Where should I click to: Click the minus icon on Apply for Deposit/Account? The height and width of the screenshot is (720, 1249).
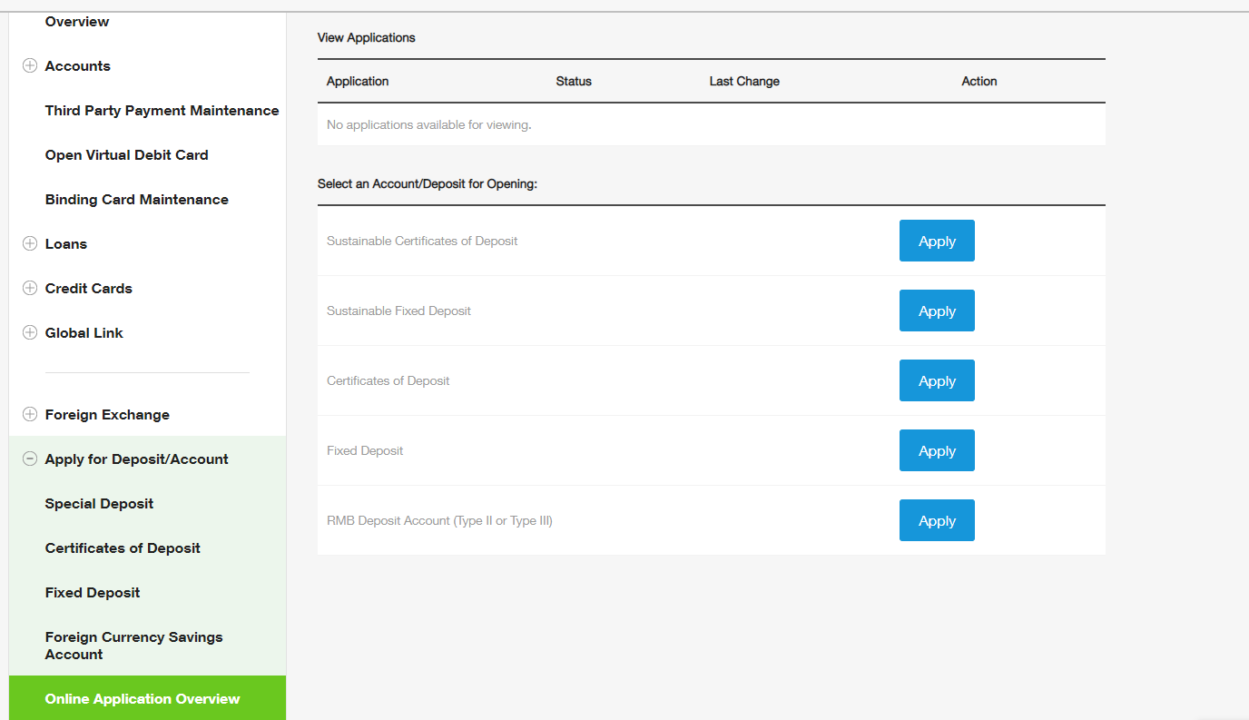pos(28,458)
